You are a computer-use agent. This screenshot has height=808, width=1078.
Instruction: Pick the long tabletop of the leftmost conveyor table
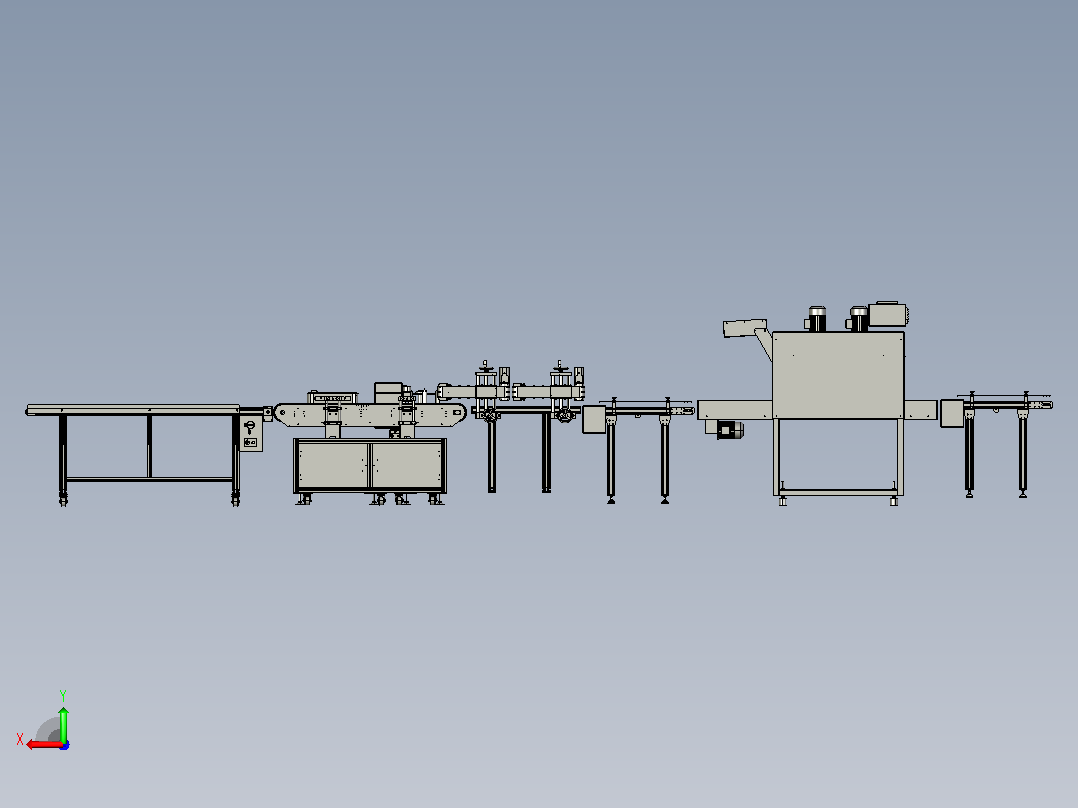point(133,410)
